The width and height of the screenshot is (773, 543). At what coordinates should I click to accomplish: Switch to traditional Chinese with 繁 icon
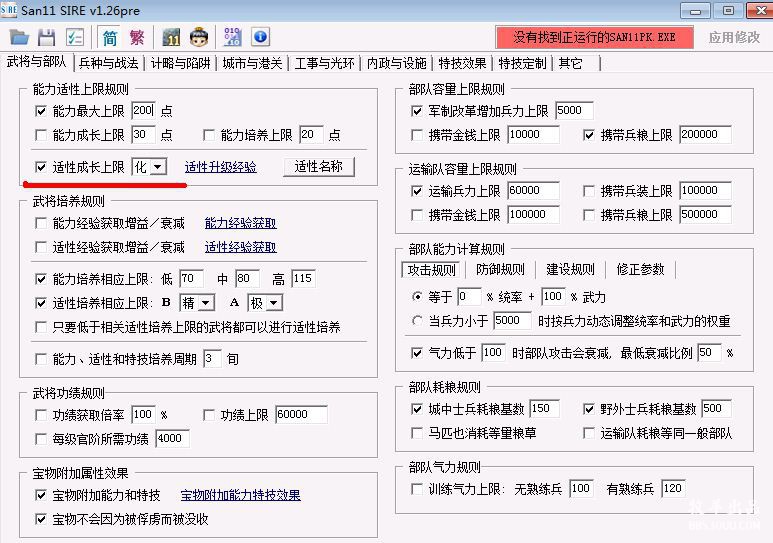pyautogui.click(x=137, y=37)
